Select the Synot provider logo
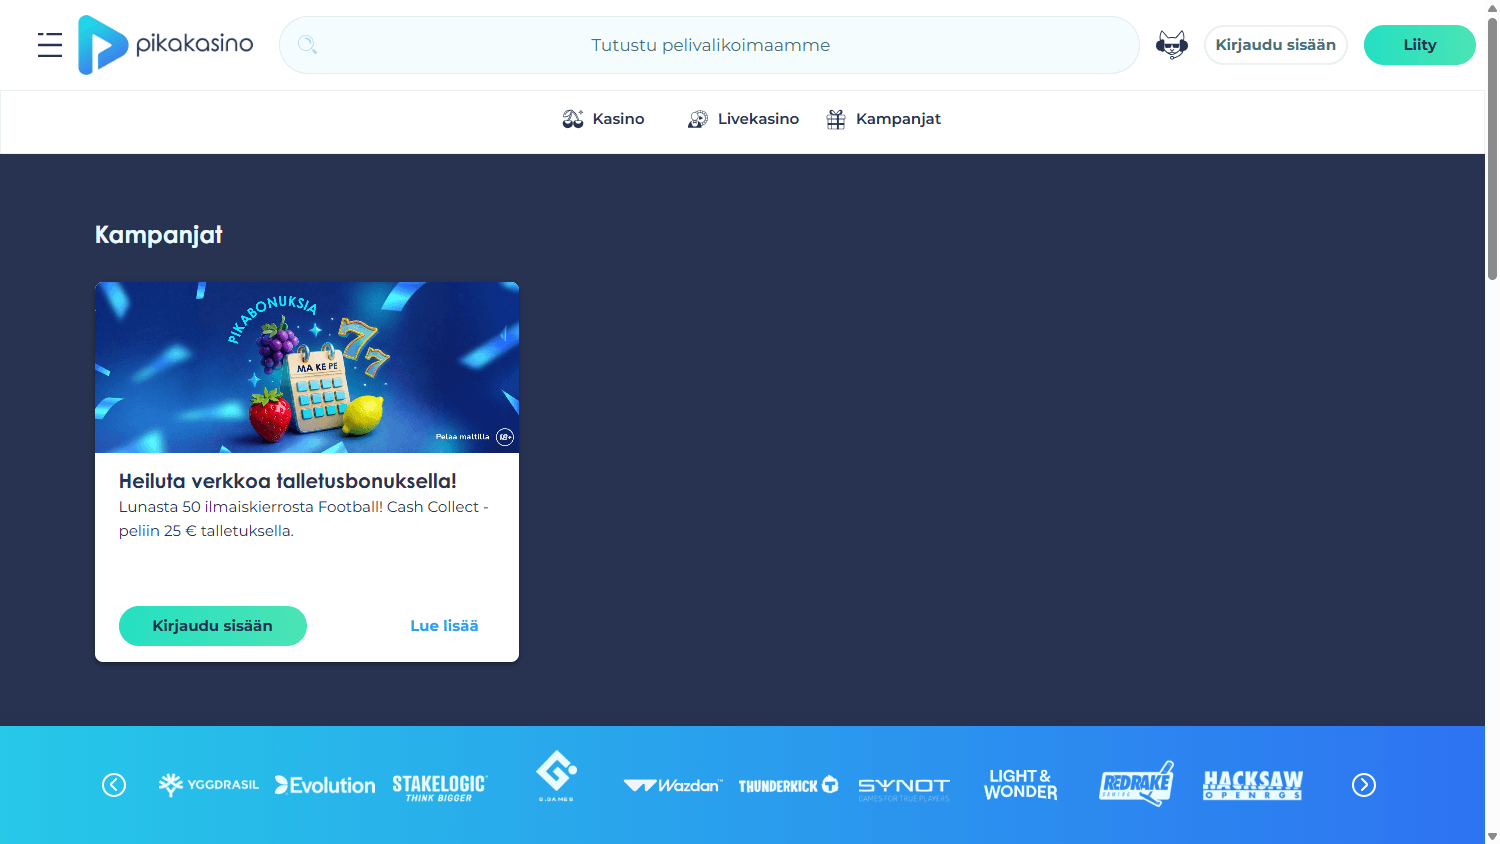Image resolution: width=1500 pixels, height=844 pixels. pyautogui.click(x=904, y=788)
